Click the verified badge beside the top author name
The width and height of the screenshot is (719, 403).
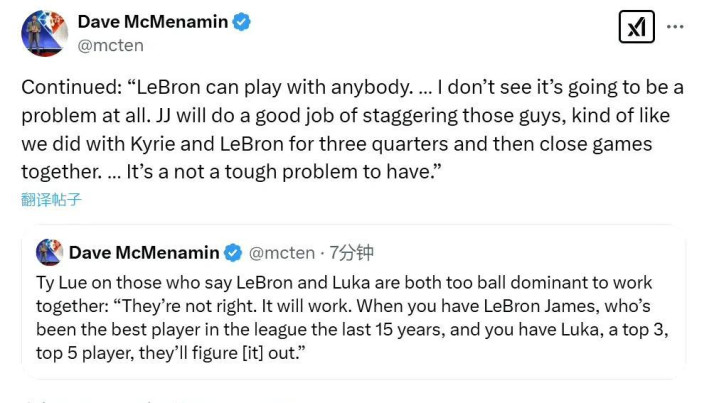click(x=242, y=22)
